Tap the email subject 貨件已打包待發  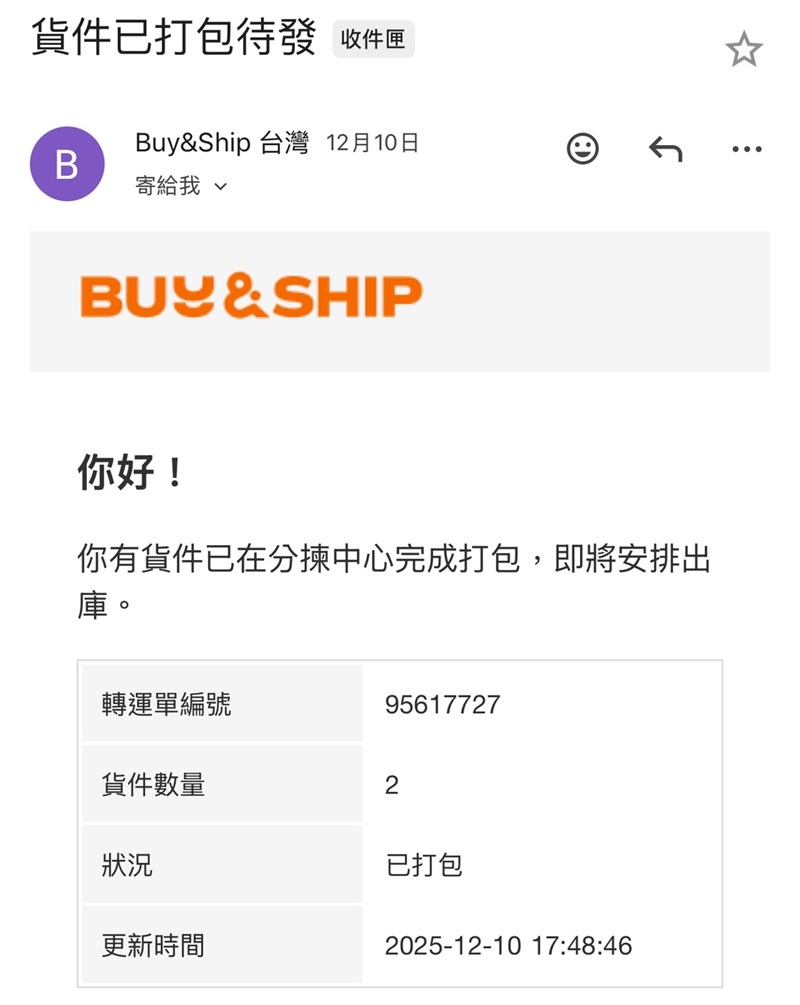coord(173,39)
